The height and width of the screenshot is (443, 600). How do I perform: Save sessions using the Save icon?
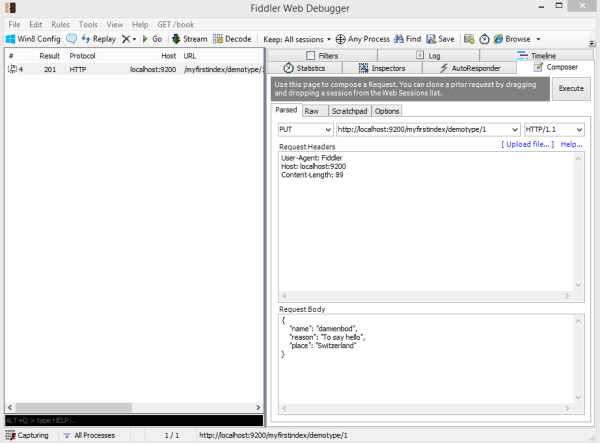tap(431, 39)
